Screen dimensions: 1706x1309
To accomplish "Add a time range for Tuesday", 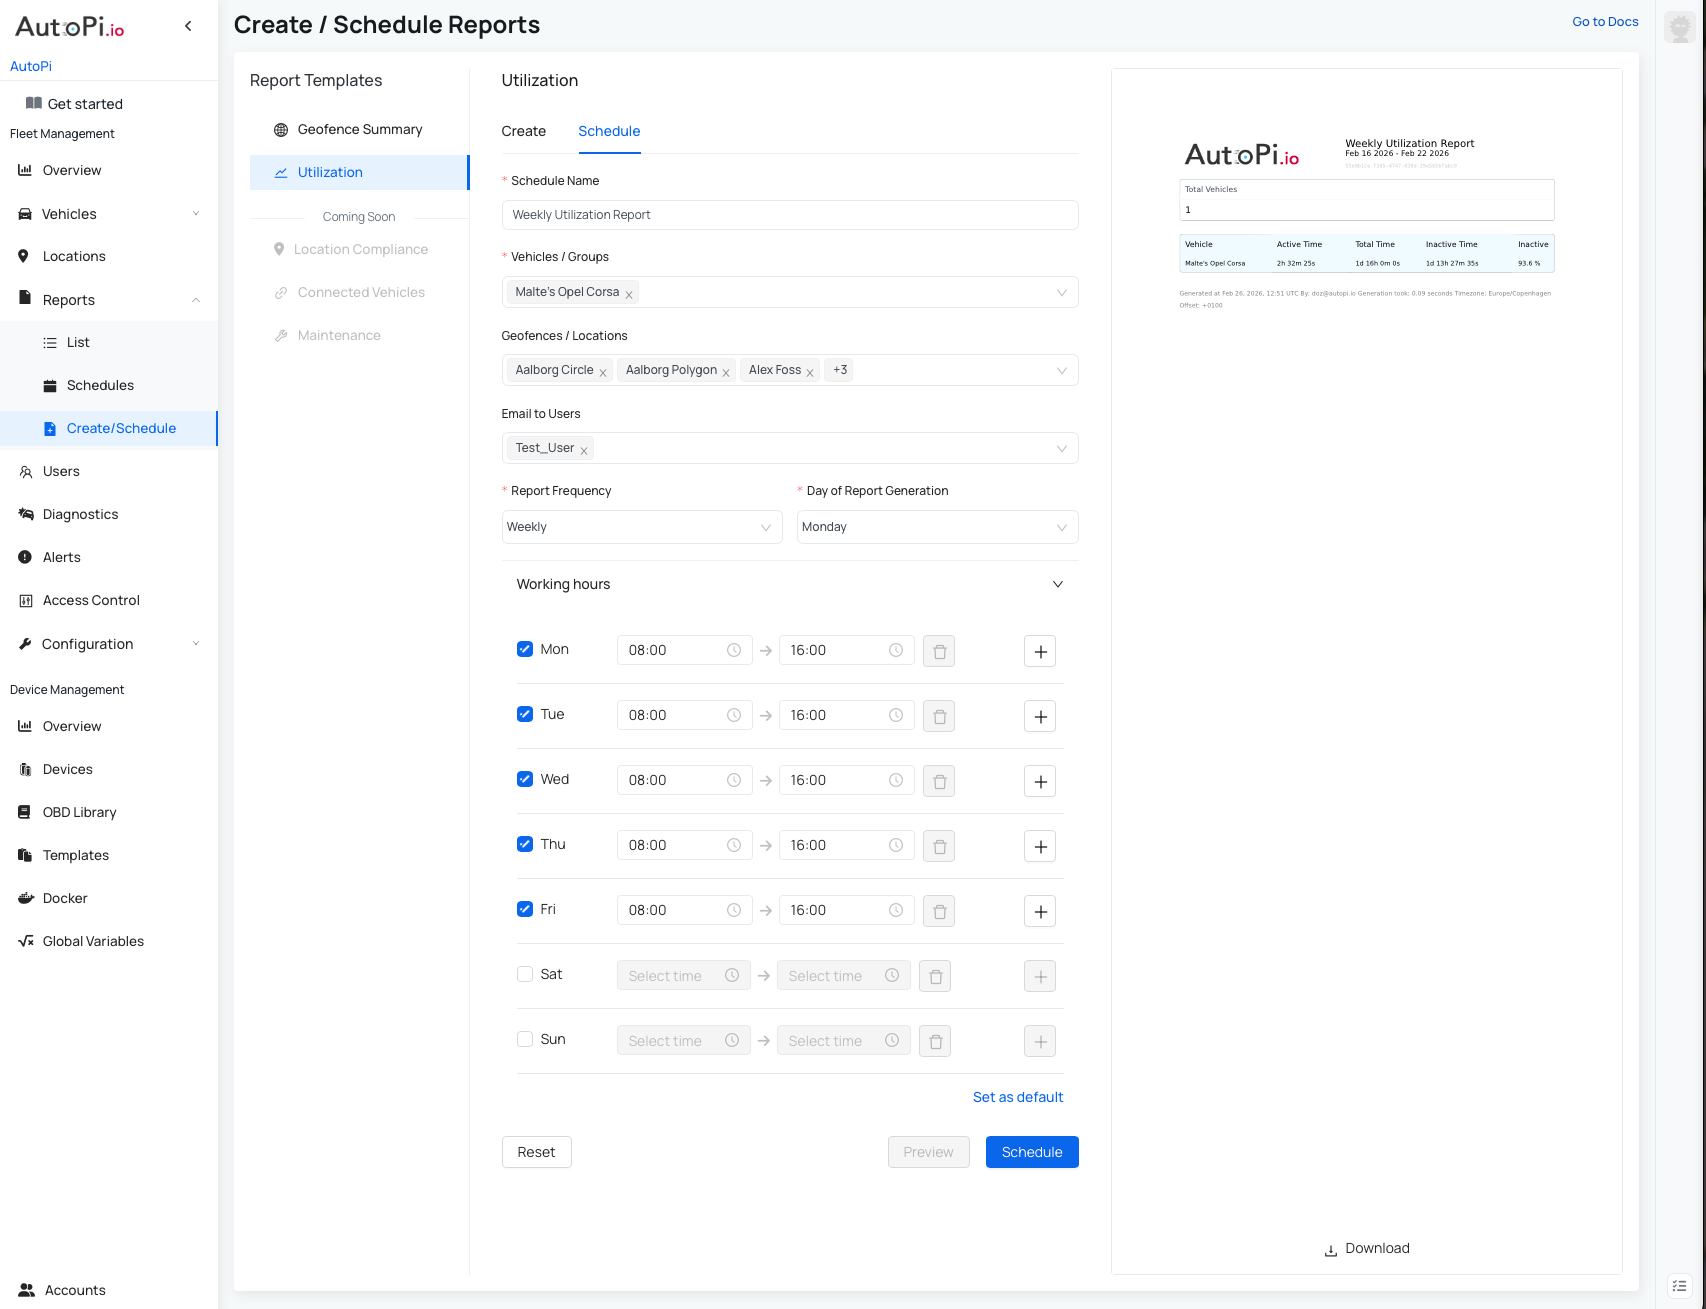I will point(1040,716).
